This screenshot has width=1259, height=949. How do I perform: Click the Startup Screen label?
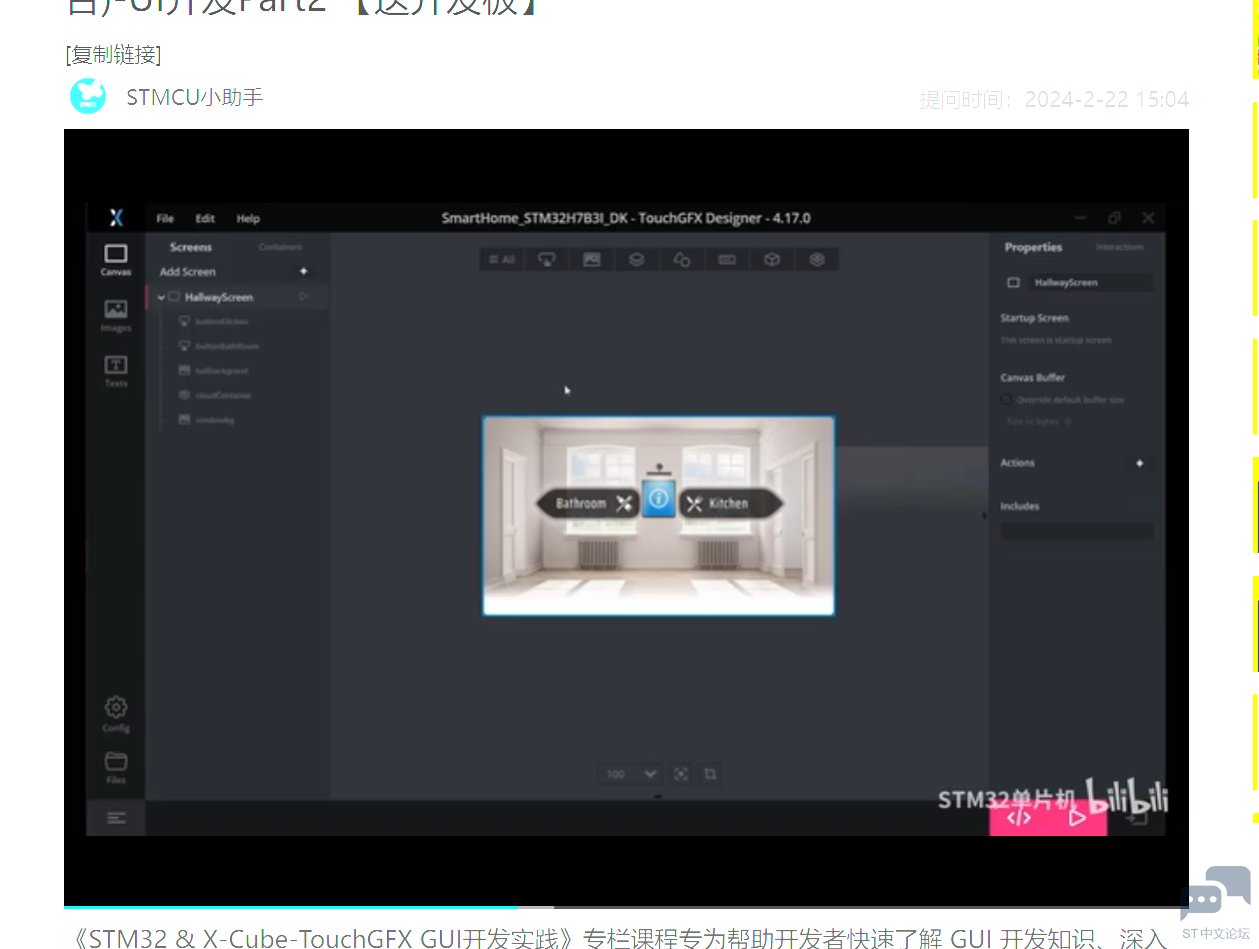coord(1034,318)
